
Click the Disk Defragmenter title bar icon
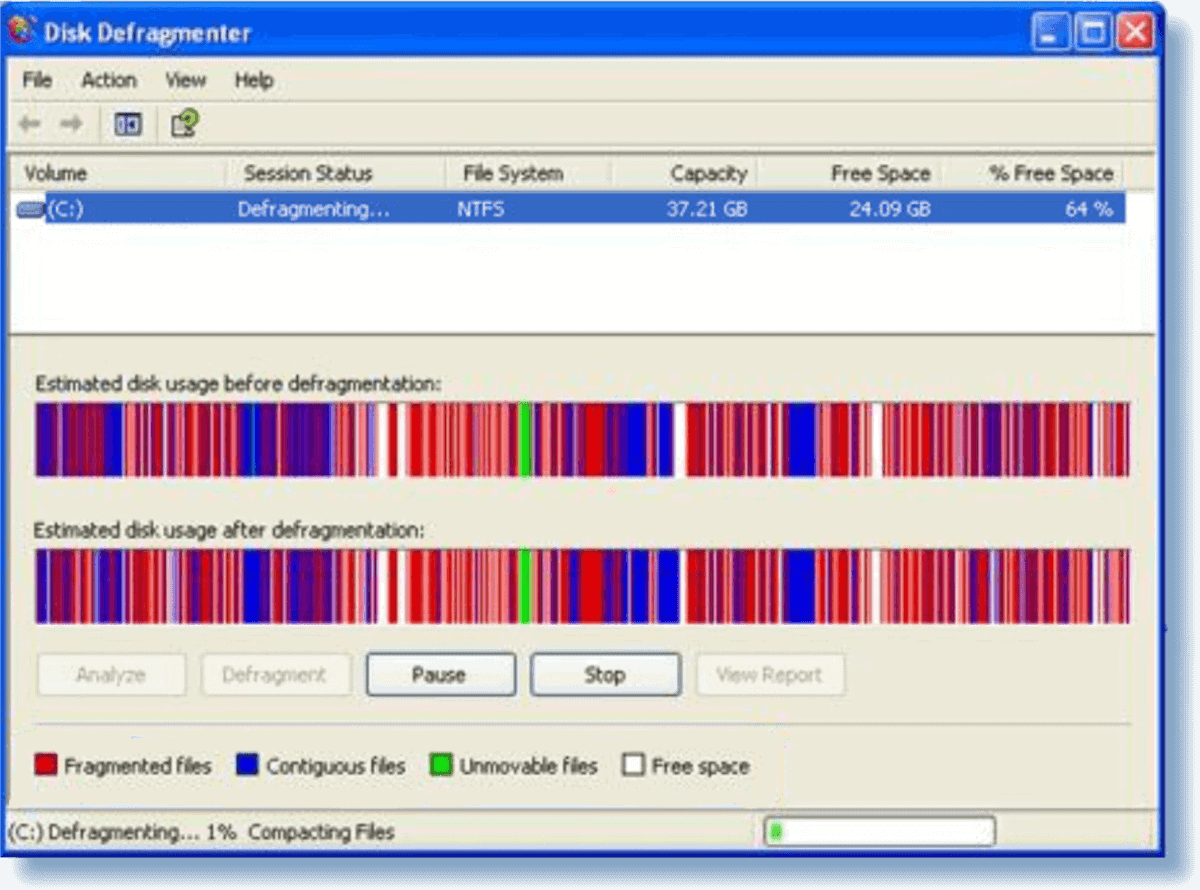[x=22, y=31]
